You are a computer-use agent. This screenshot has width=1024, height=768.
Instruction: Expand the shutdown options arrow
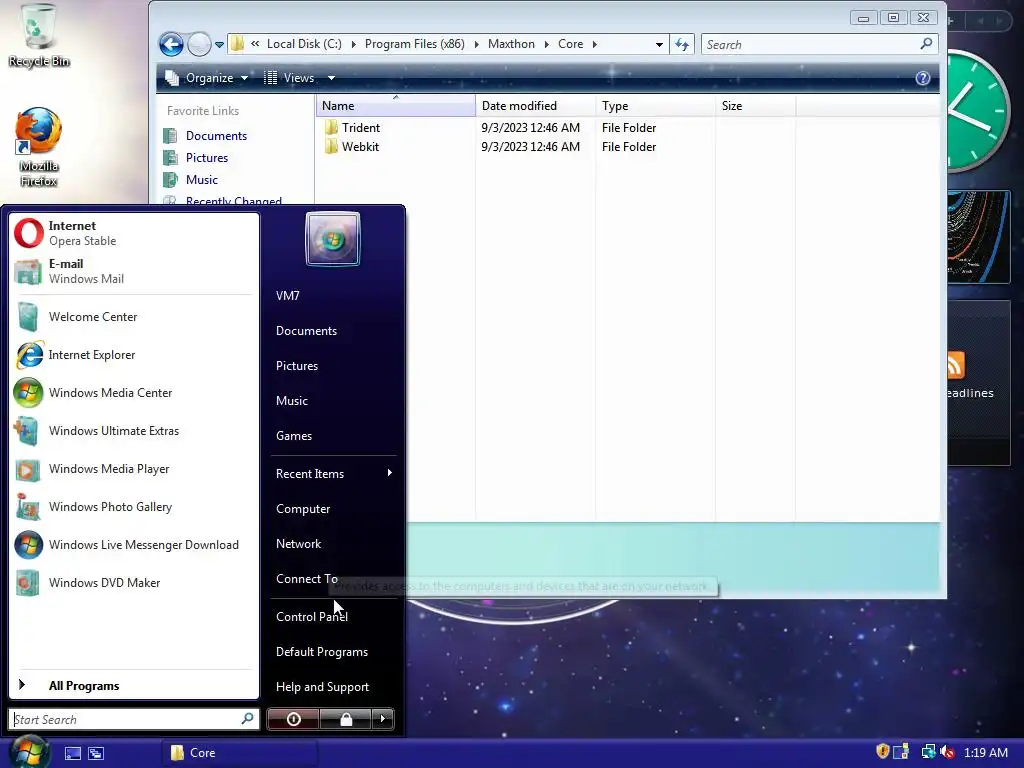[383, 719]
